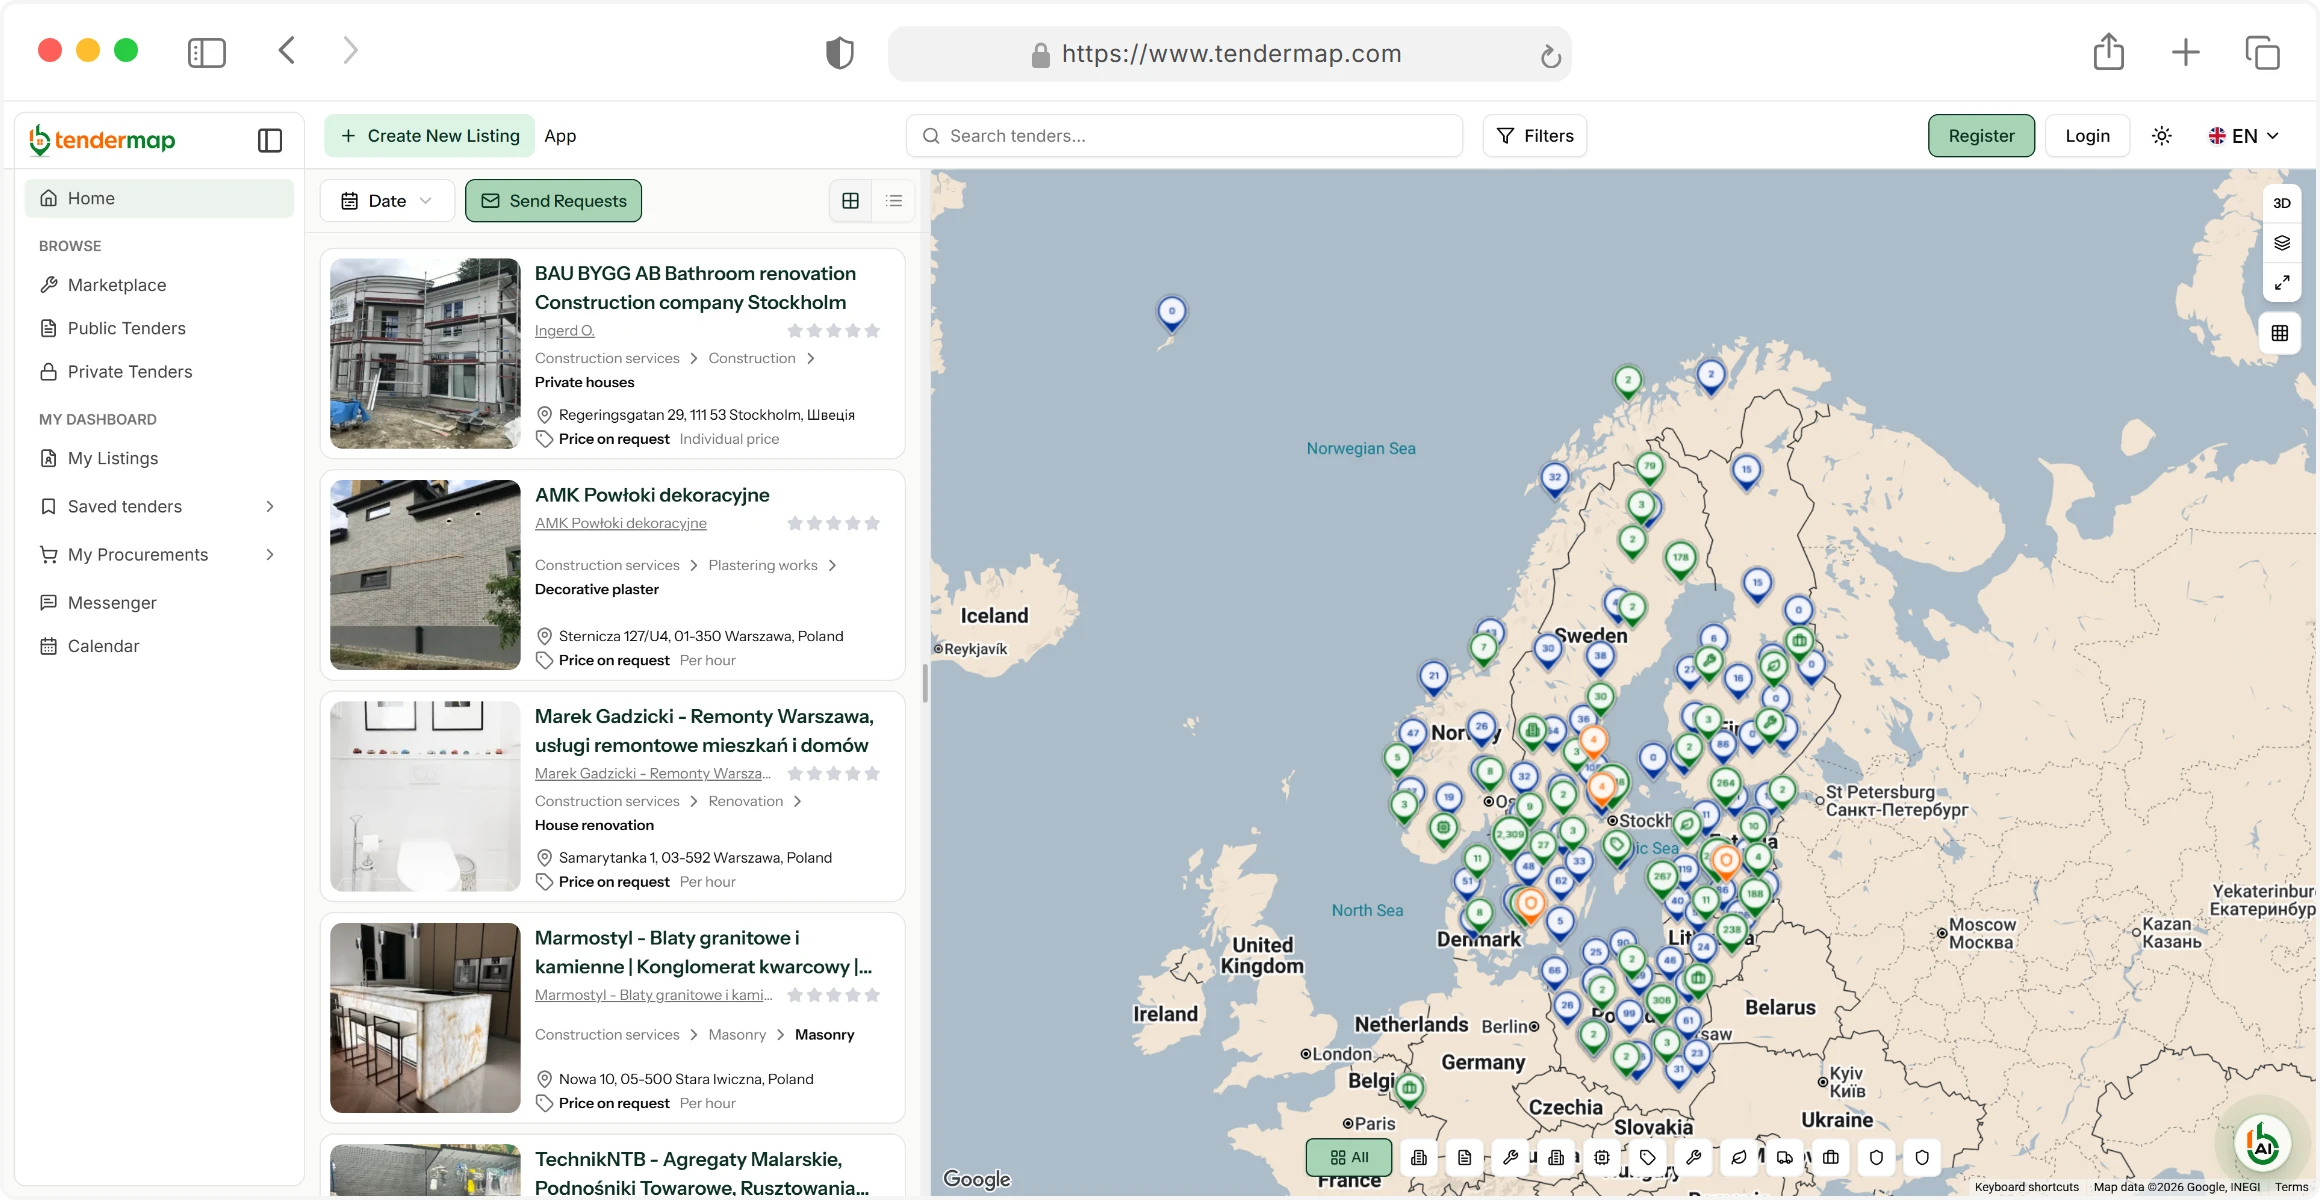Expand the map to fullscreen

pos(2282,283)
